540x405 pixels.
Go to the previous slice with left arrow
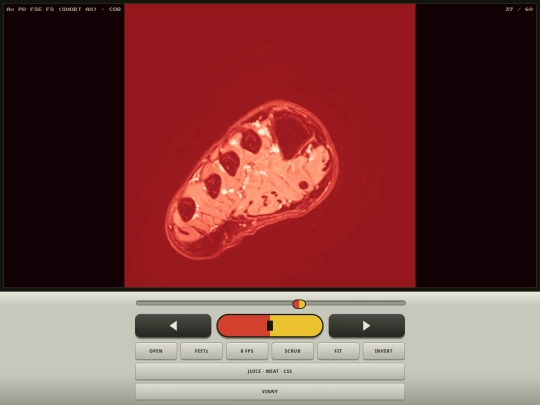tap(173, 325)
